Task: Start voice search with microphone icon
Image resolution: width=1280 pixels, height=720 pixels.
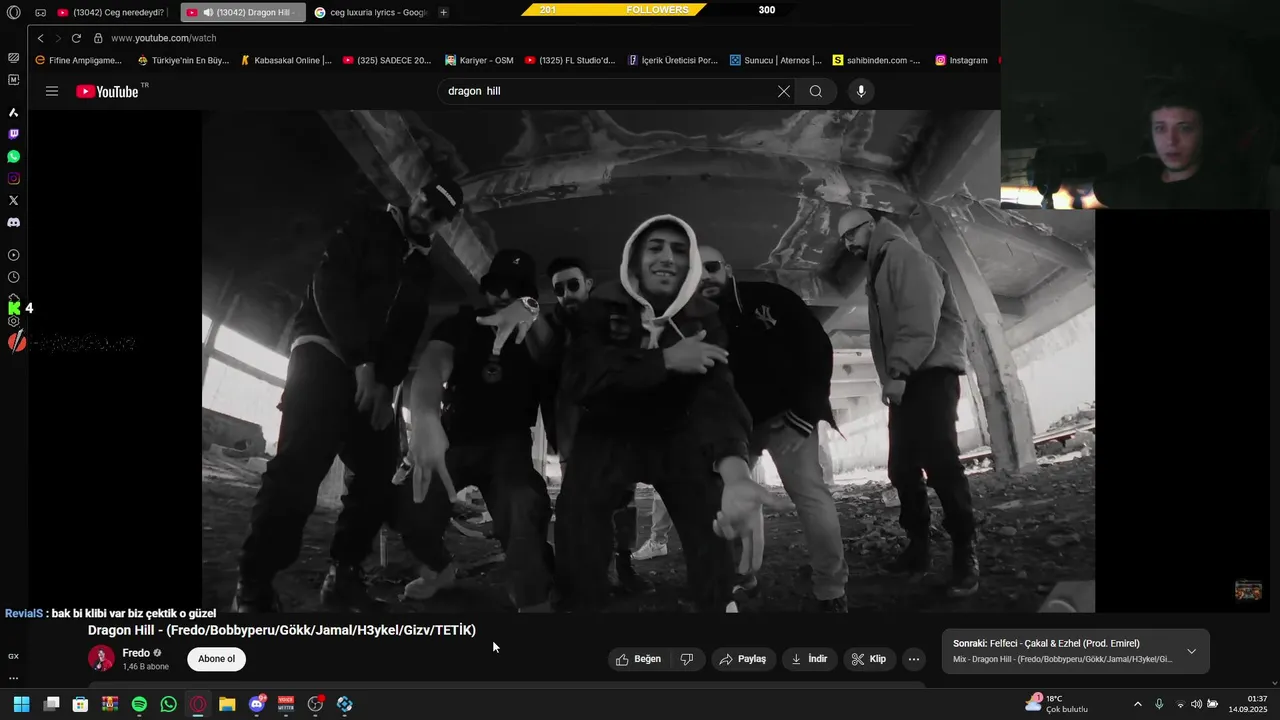Action: [861, 91]
